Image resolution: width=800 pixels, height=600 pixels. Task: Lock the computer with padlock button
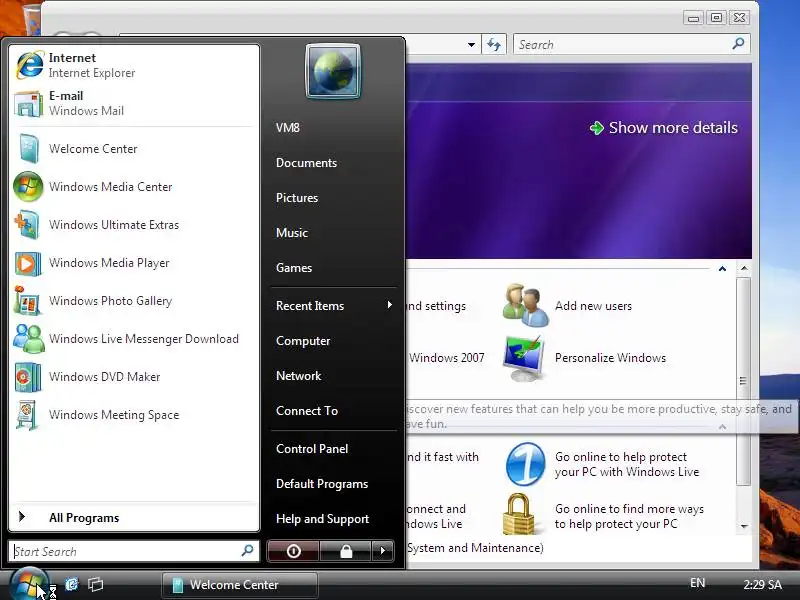(x=346, y=551)
